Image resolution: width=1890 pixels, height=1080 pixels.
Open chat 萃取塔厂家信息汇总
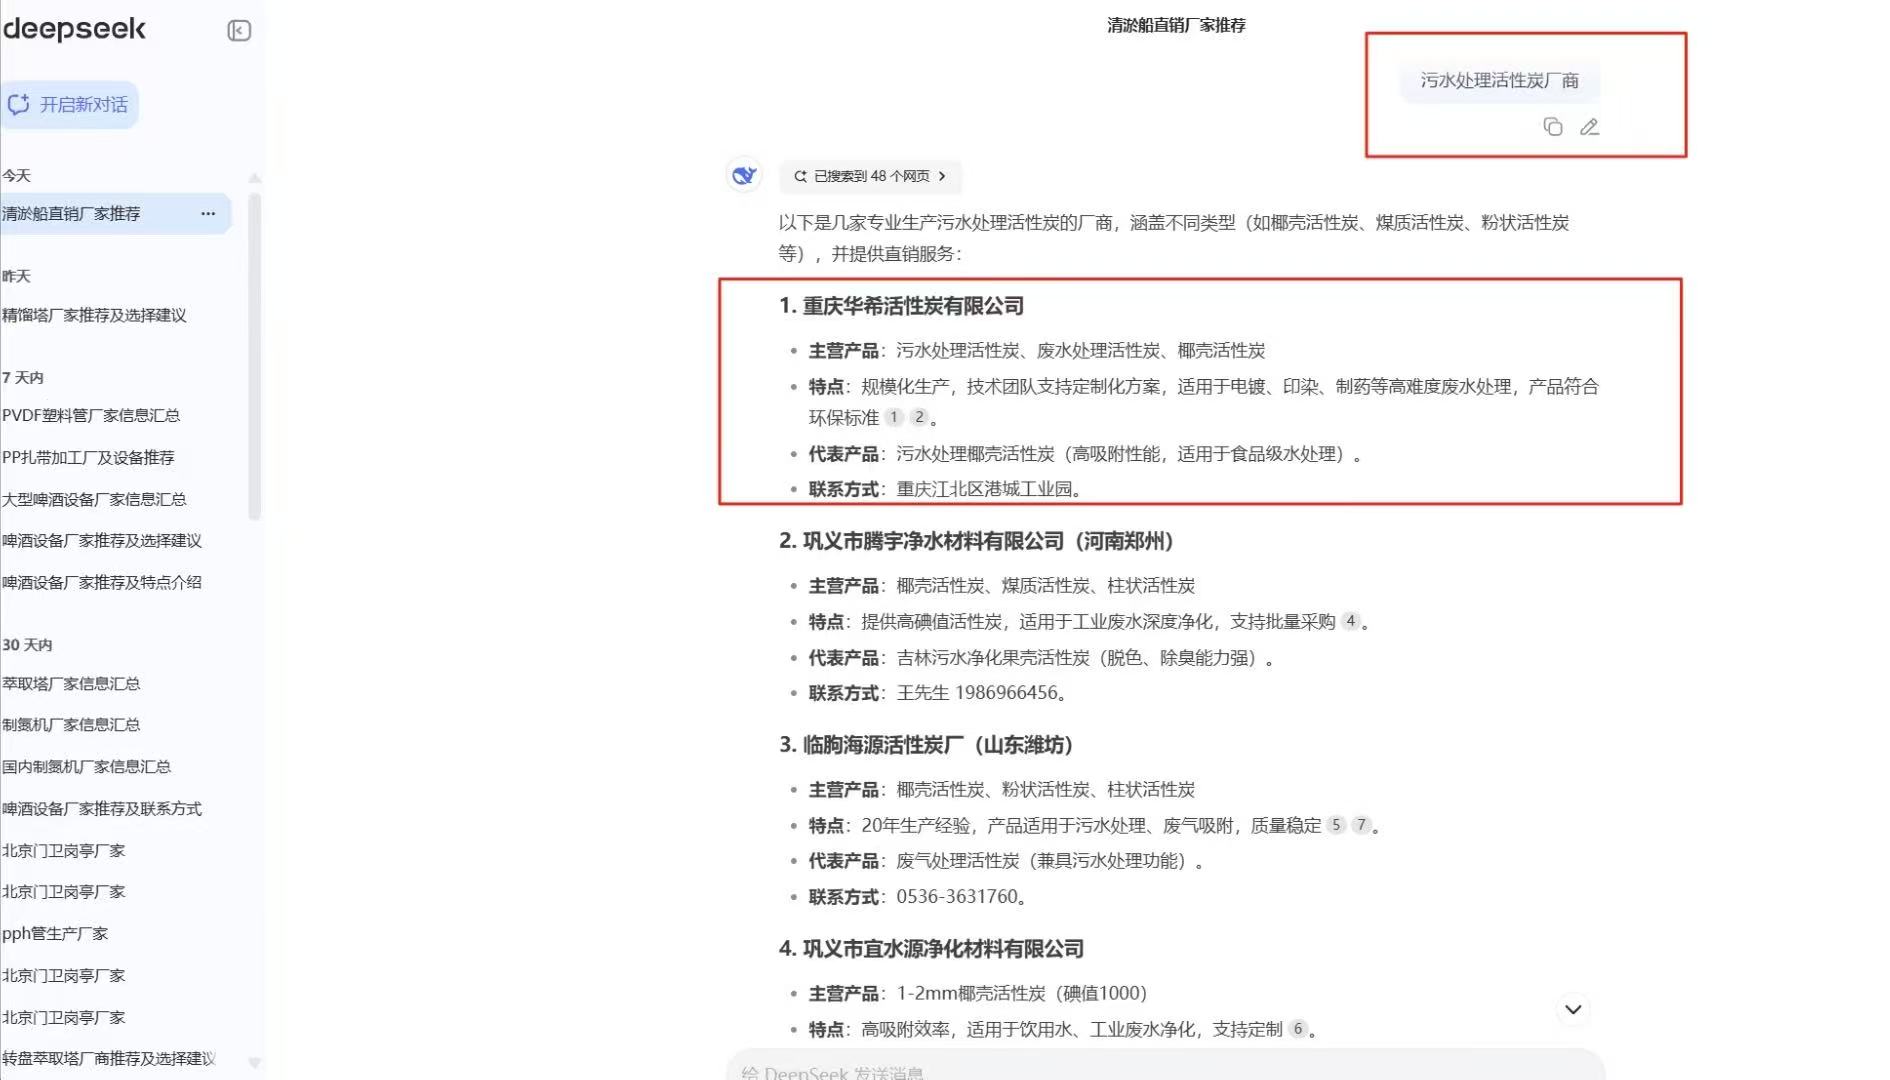coord(71,684)
